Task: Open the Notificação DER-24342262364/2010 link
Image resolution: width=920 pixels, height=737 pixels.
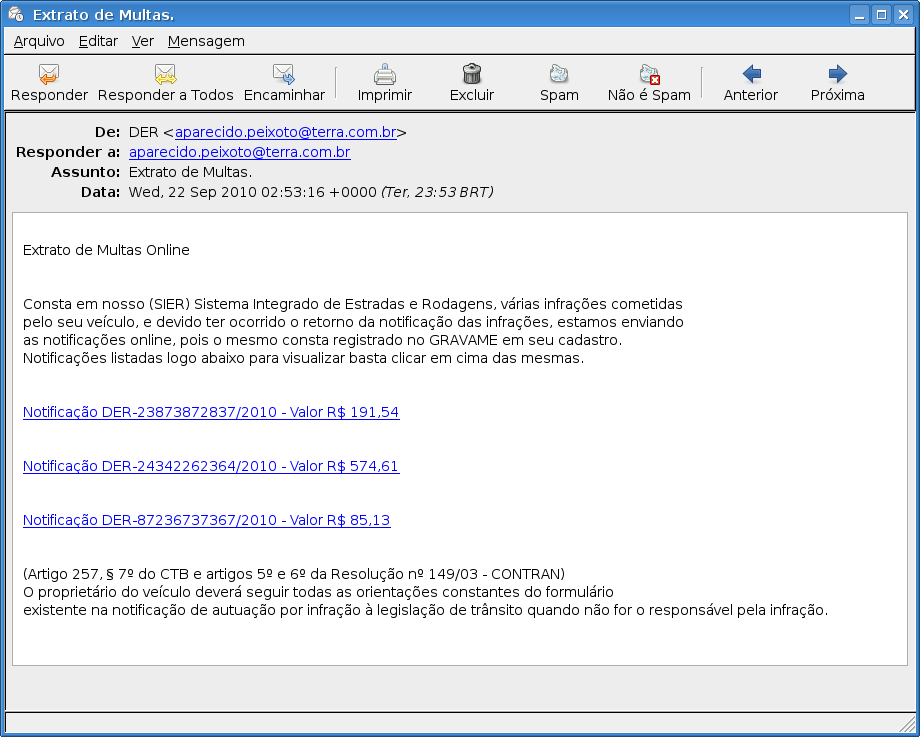Action: coord(211,466)
